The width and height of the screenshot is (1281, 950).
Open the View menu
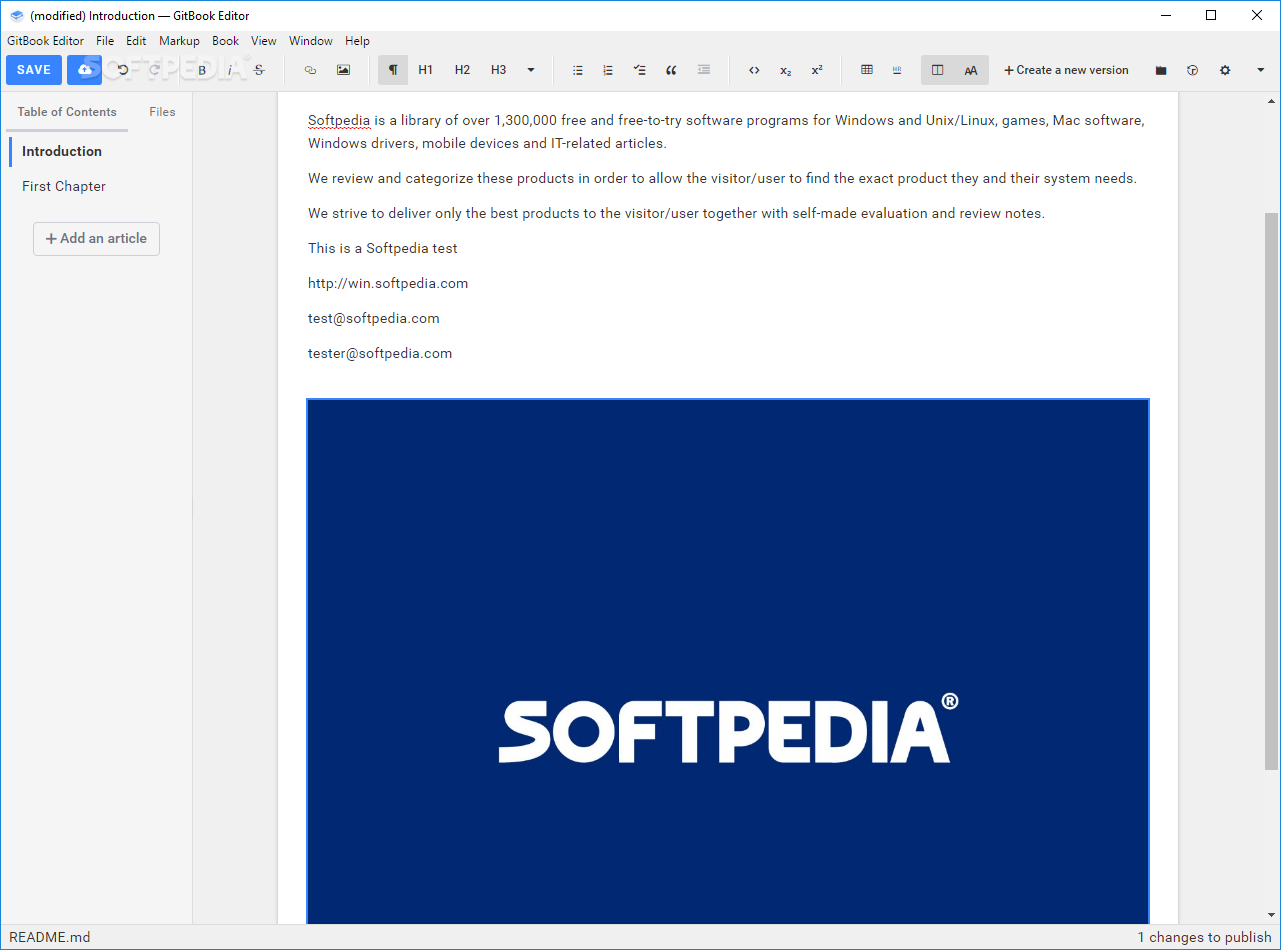click(x=264, y=41)
